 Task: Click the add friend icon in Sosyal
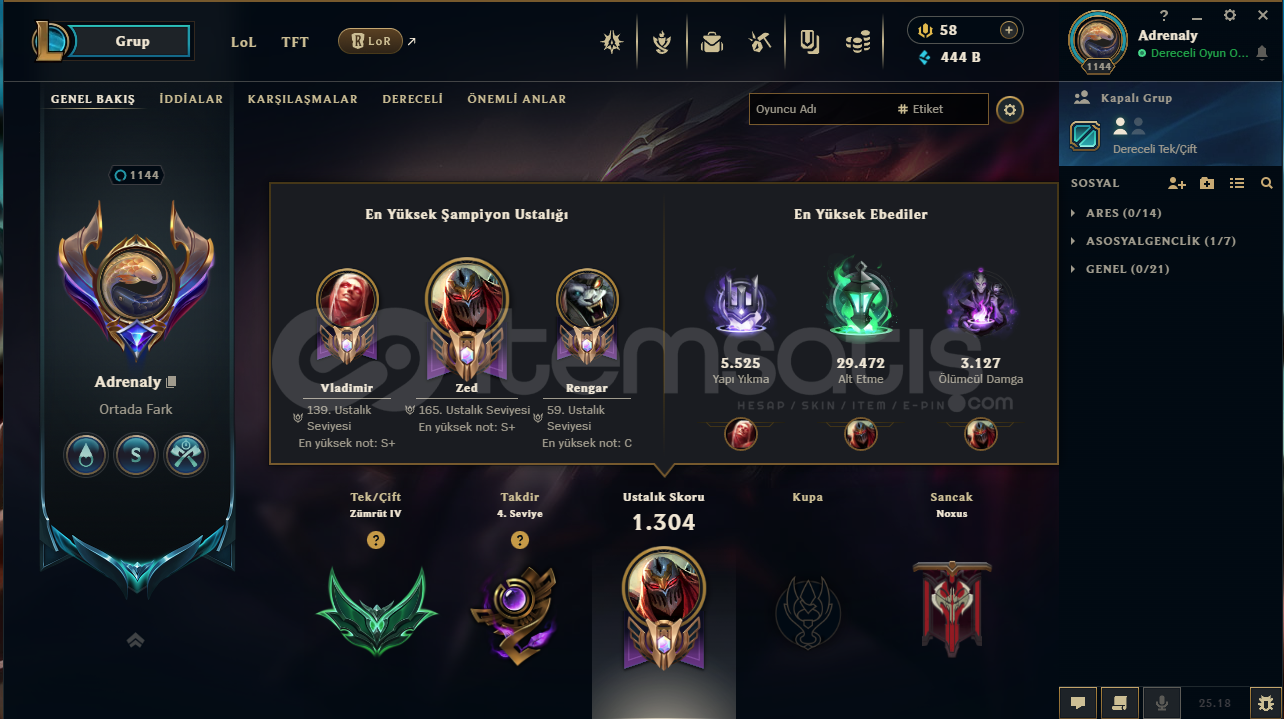1177,183
